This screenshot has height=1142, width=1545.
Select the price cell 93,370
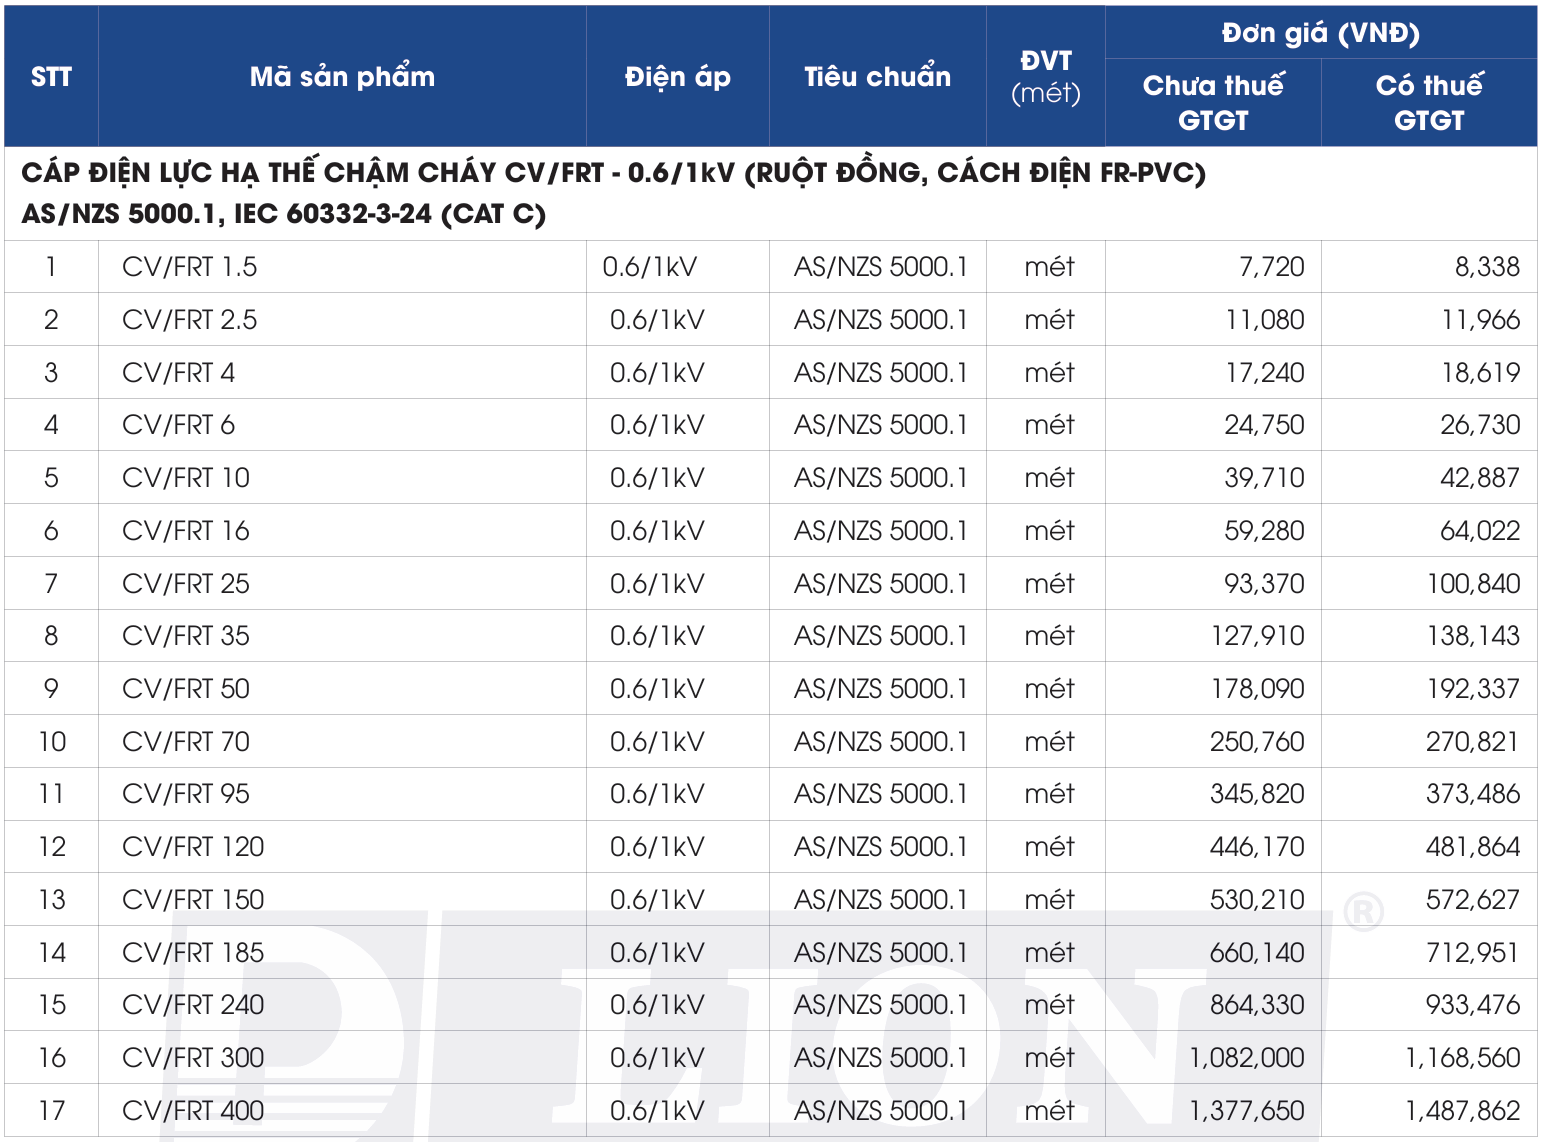coord(1264,584)
